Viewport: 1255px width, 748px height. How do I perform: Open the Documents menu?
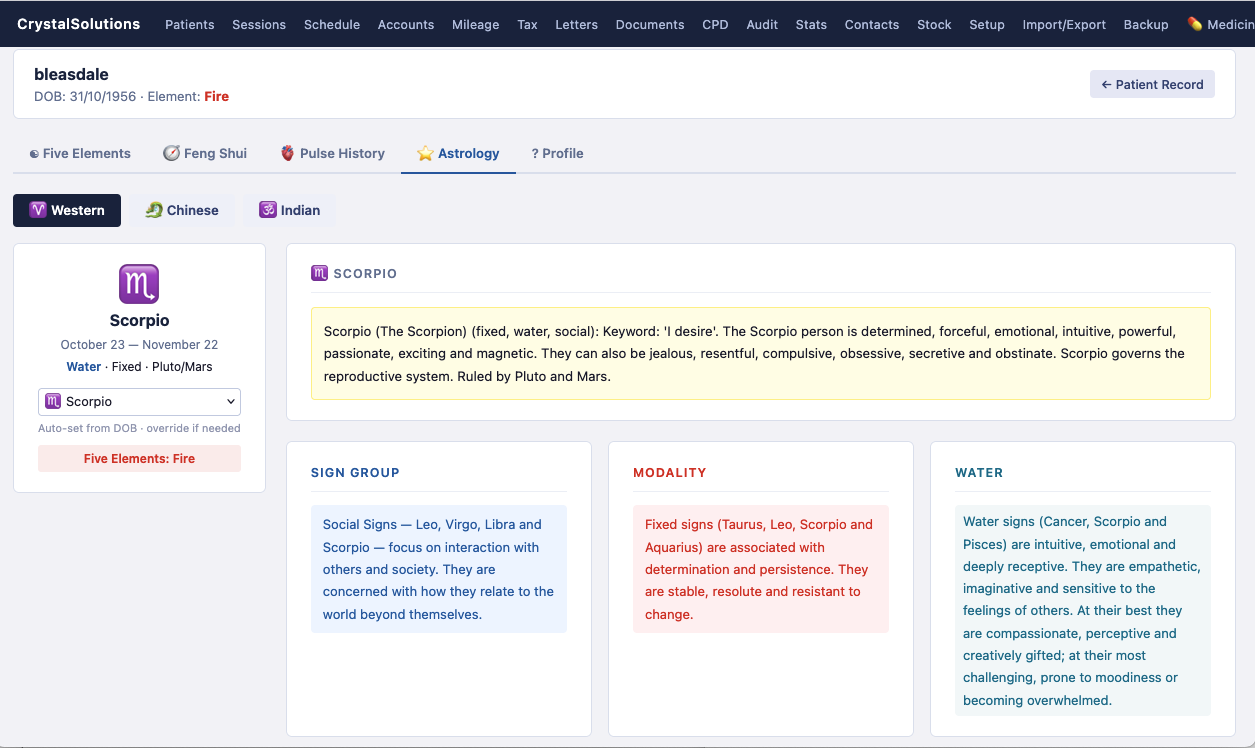pyautogui.click(x=650, y=24)
